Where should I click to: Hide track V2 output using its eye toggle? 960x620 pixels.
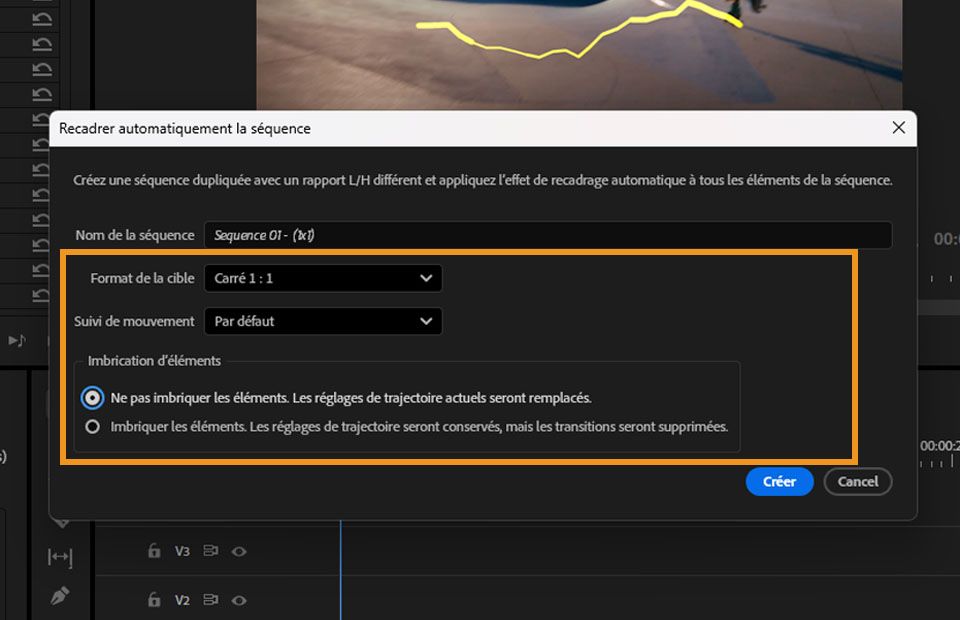coord(238,600)
